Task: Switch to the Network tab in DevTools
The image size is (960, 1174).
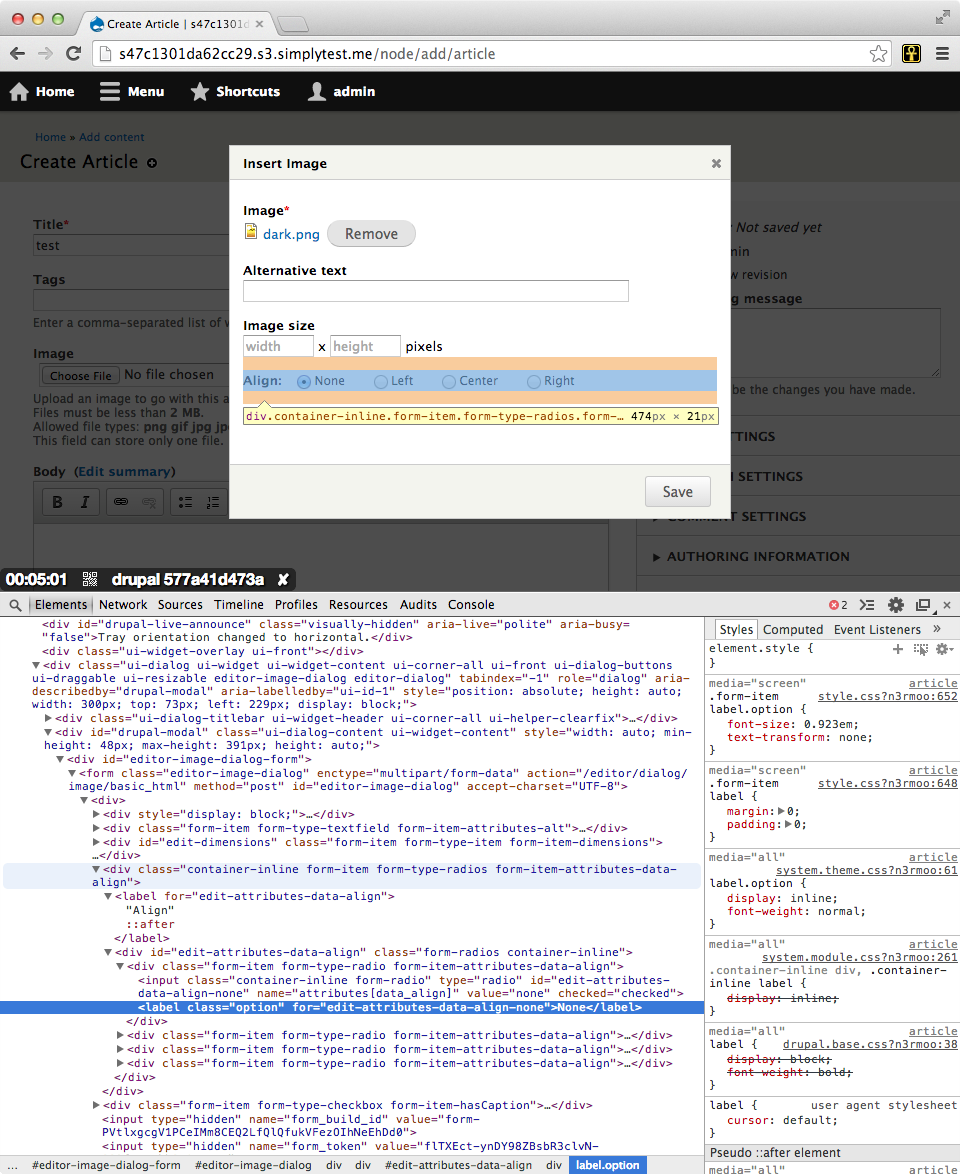Action: pos(123,604)
